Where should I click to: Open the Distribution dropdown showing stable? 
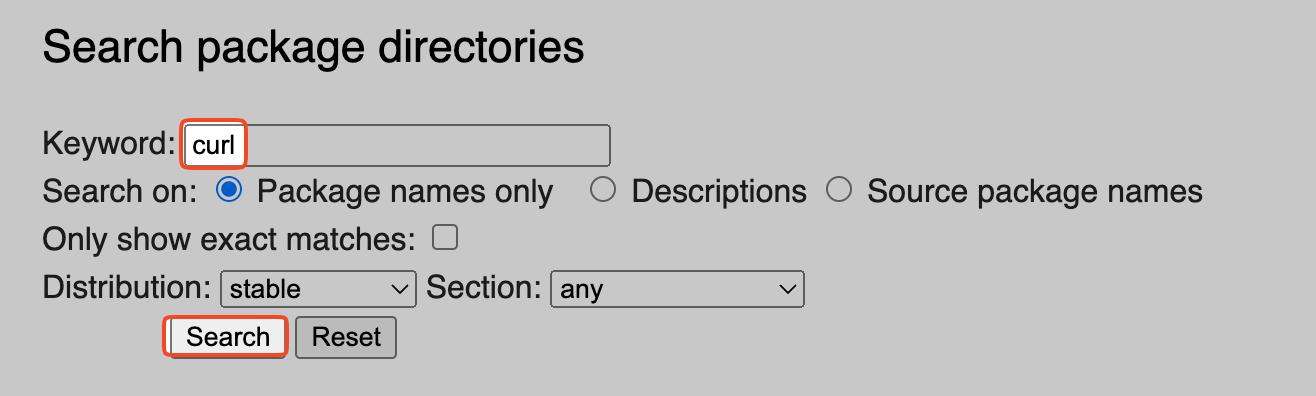[x=318, y=289]
